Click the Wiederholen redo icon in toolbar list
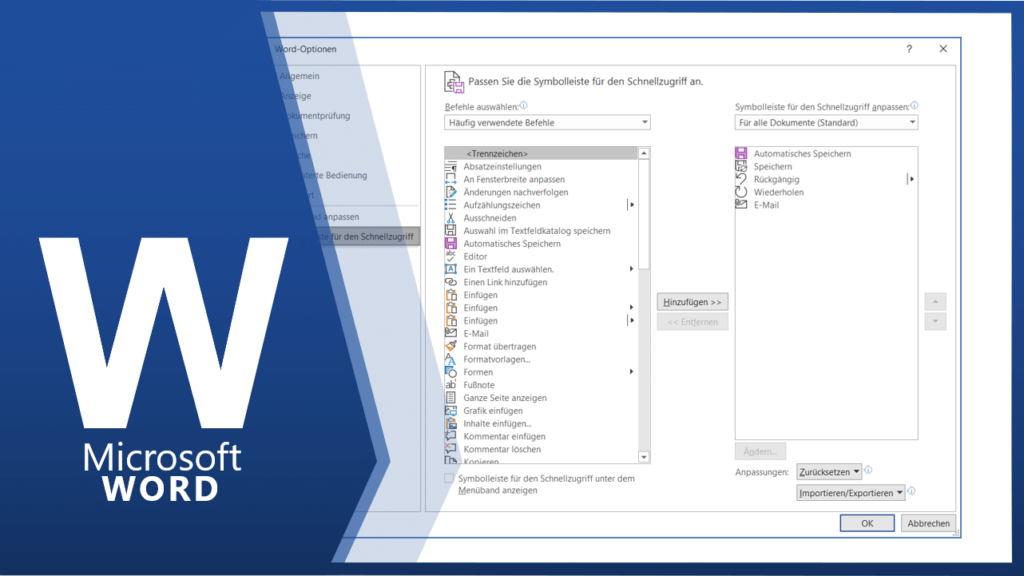The height and width of the screenshot is (576, 1024). point(741,192)
